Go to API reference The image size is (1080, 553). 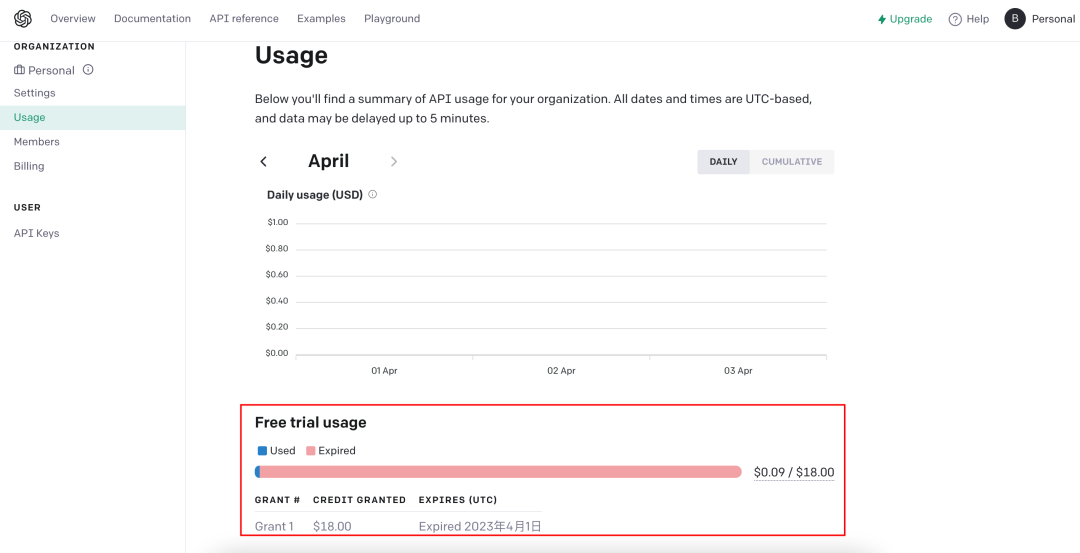pos(244,19)
